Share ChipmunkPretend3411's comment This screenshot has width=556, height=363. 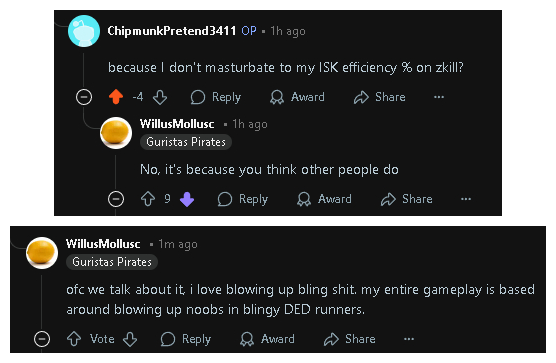coord(379,97)
